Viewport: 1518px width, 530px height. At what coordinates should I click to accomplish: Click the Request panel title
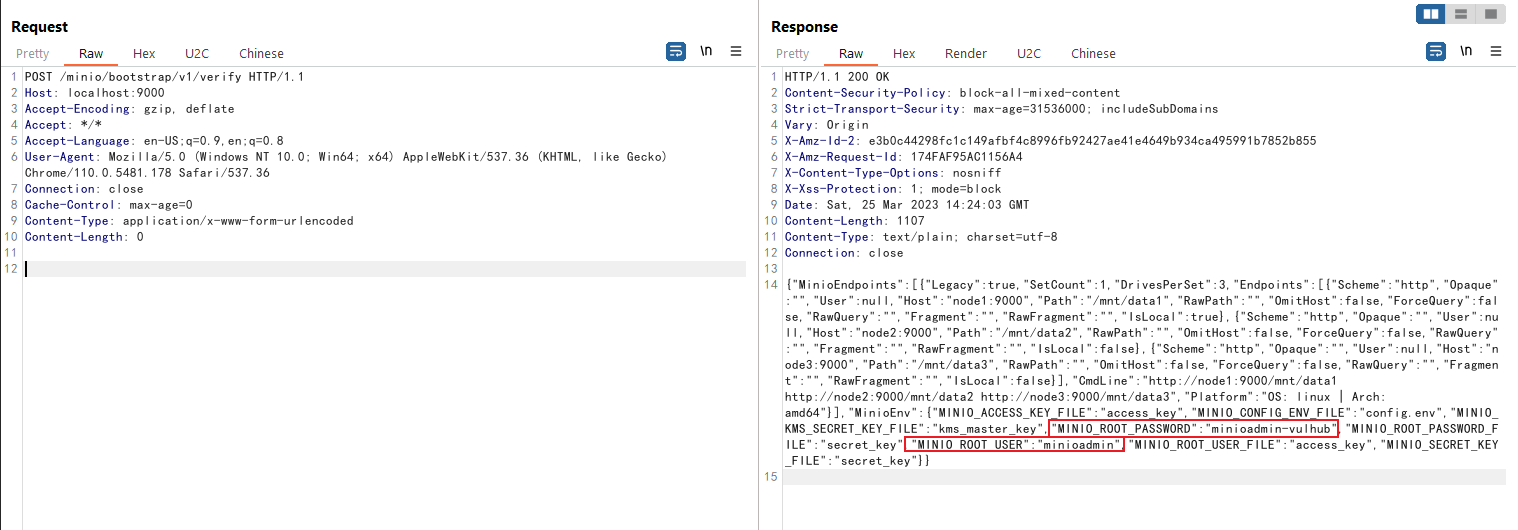pyautogui.click(x=40, y=27)
